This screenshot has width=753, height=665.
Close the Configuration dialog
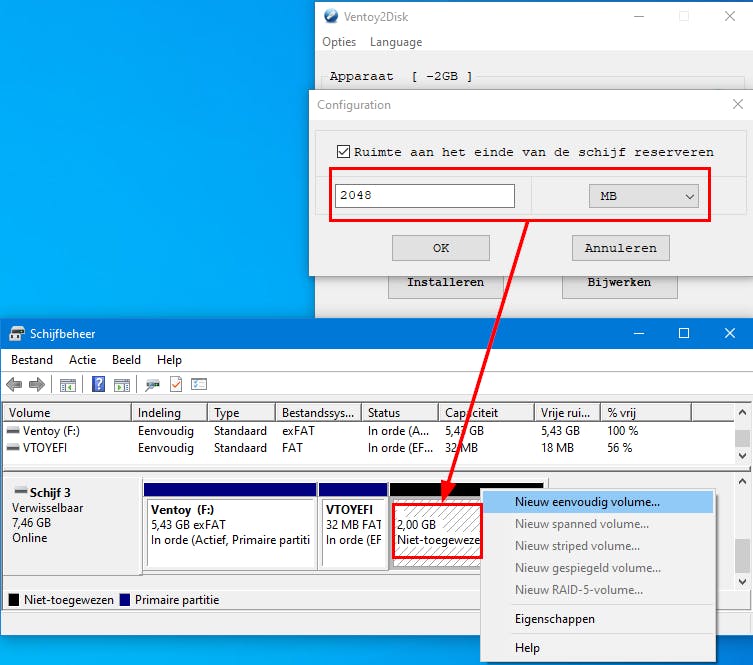[x=738, y=104]
